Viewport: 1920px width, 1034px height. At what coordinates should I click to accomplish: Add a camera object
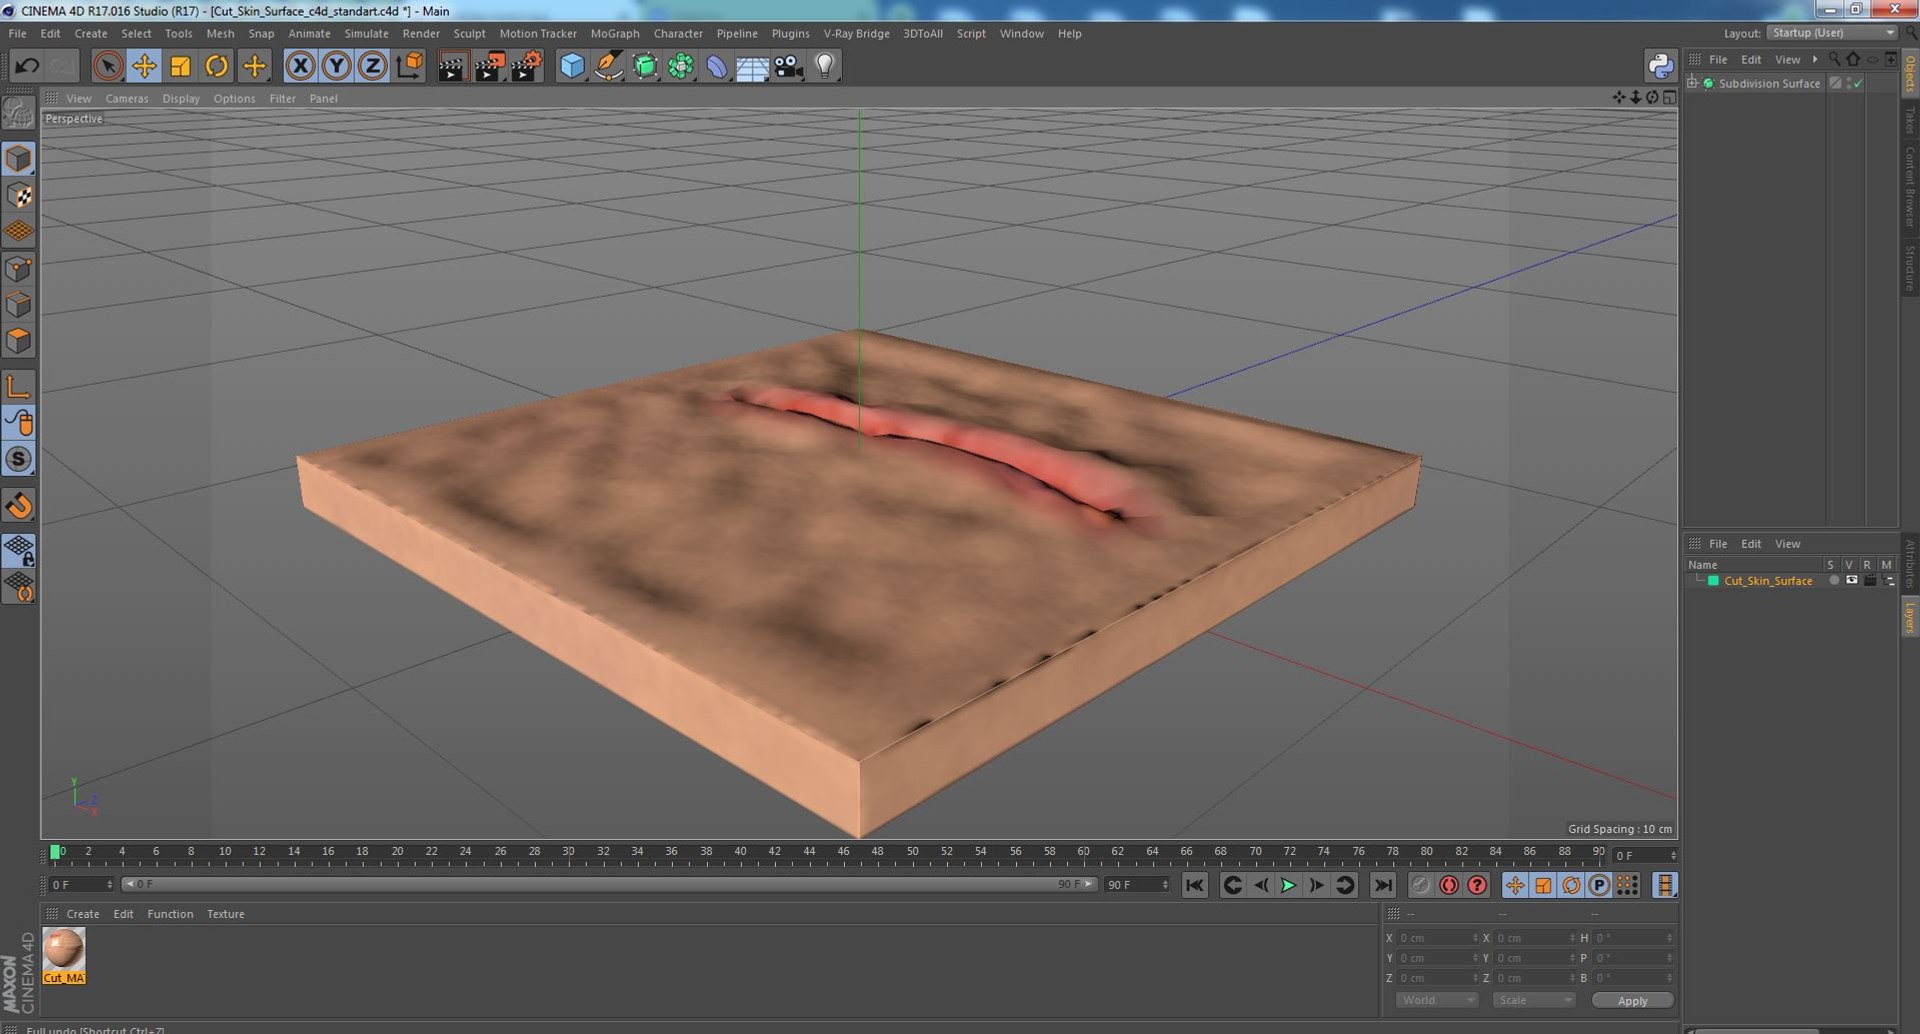(789, 67)
